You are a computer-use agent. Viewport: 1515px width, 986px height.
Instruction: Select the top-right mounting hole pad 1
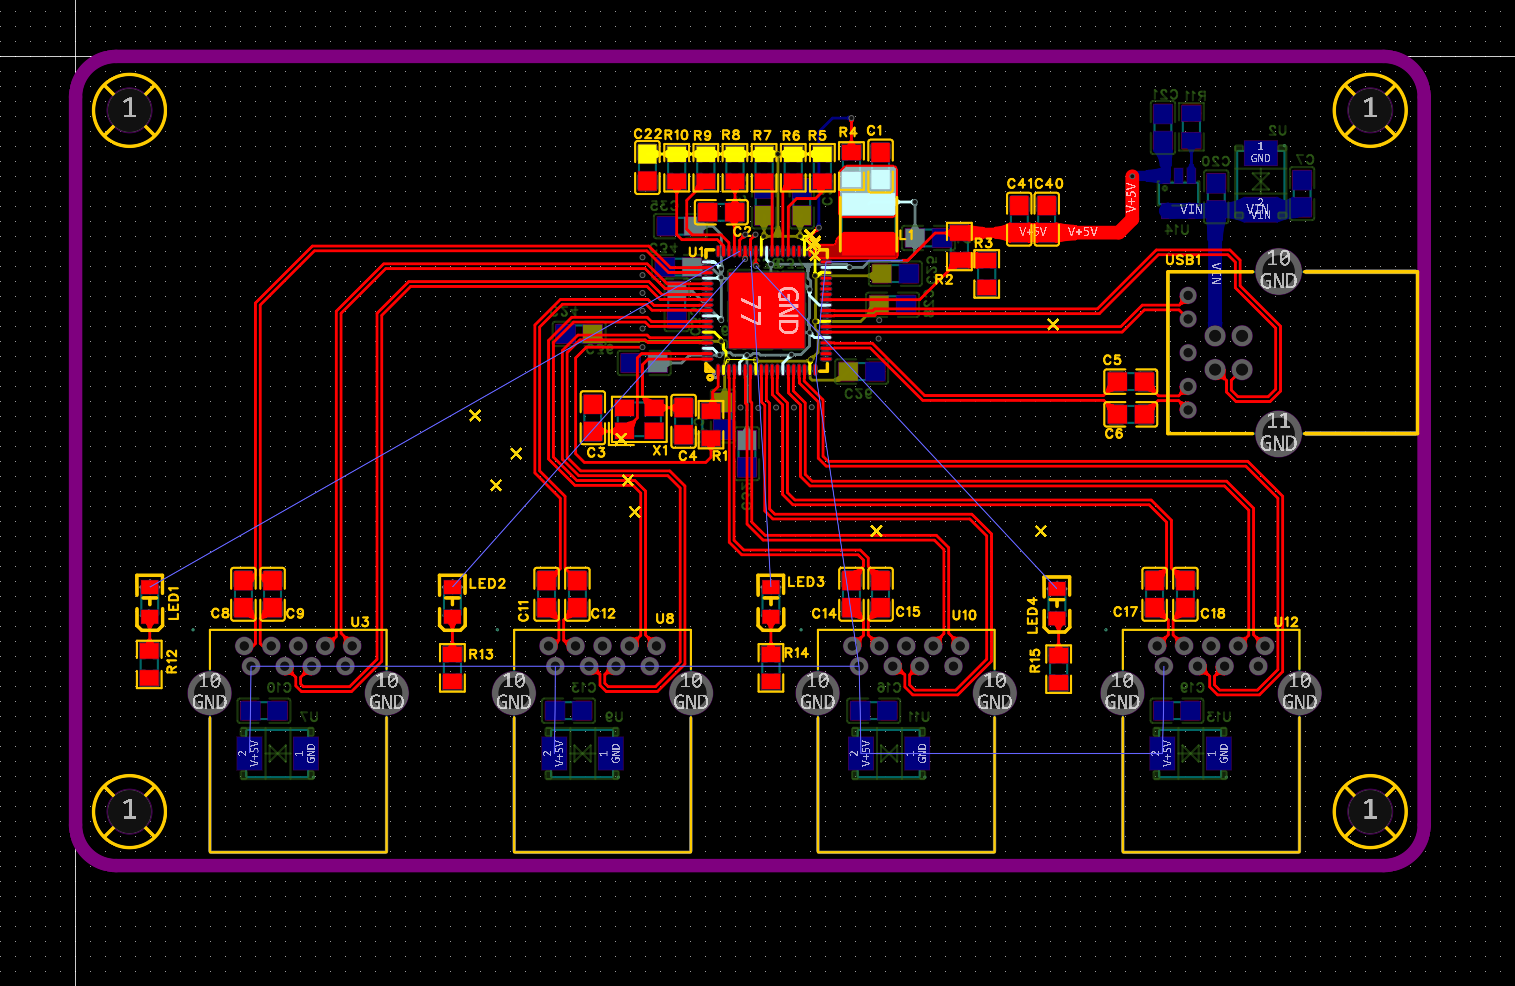tap(1370, 109)
